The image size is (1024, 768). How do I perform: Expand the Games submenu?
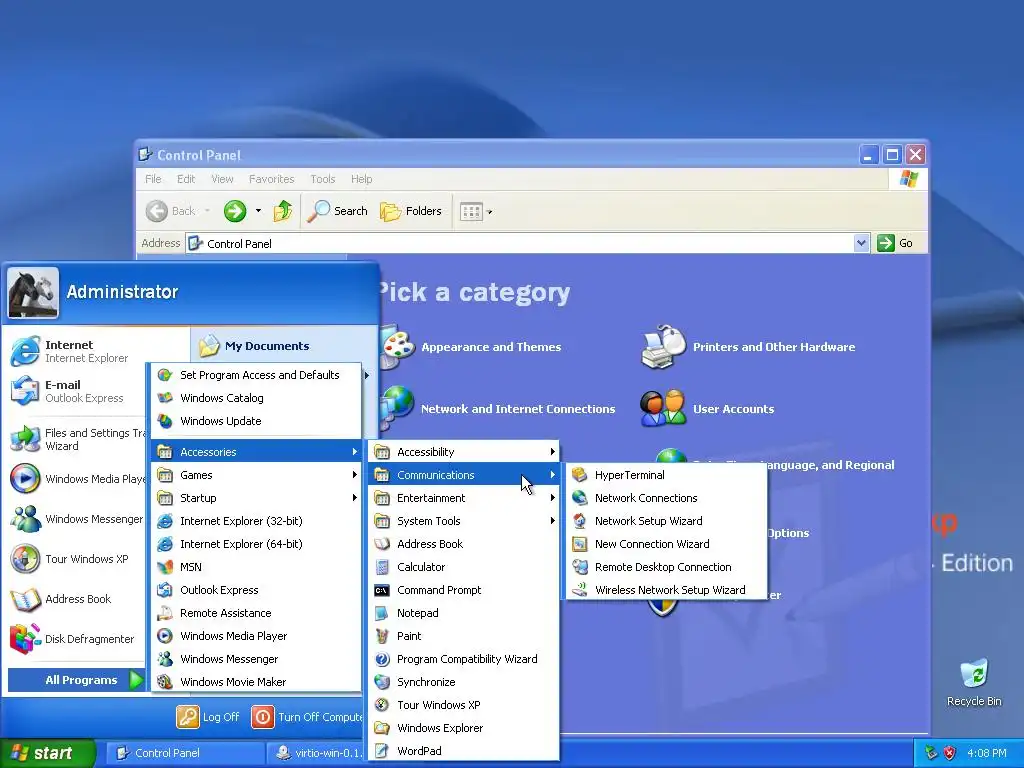click(x=257, y=475)
